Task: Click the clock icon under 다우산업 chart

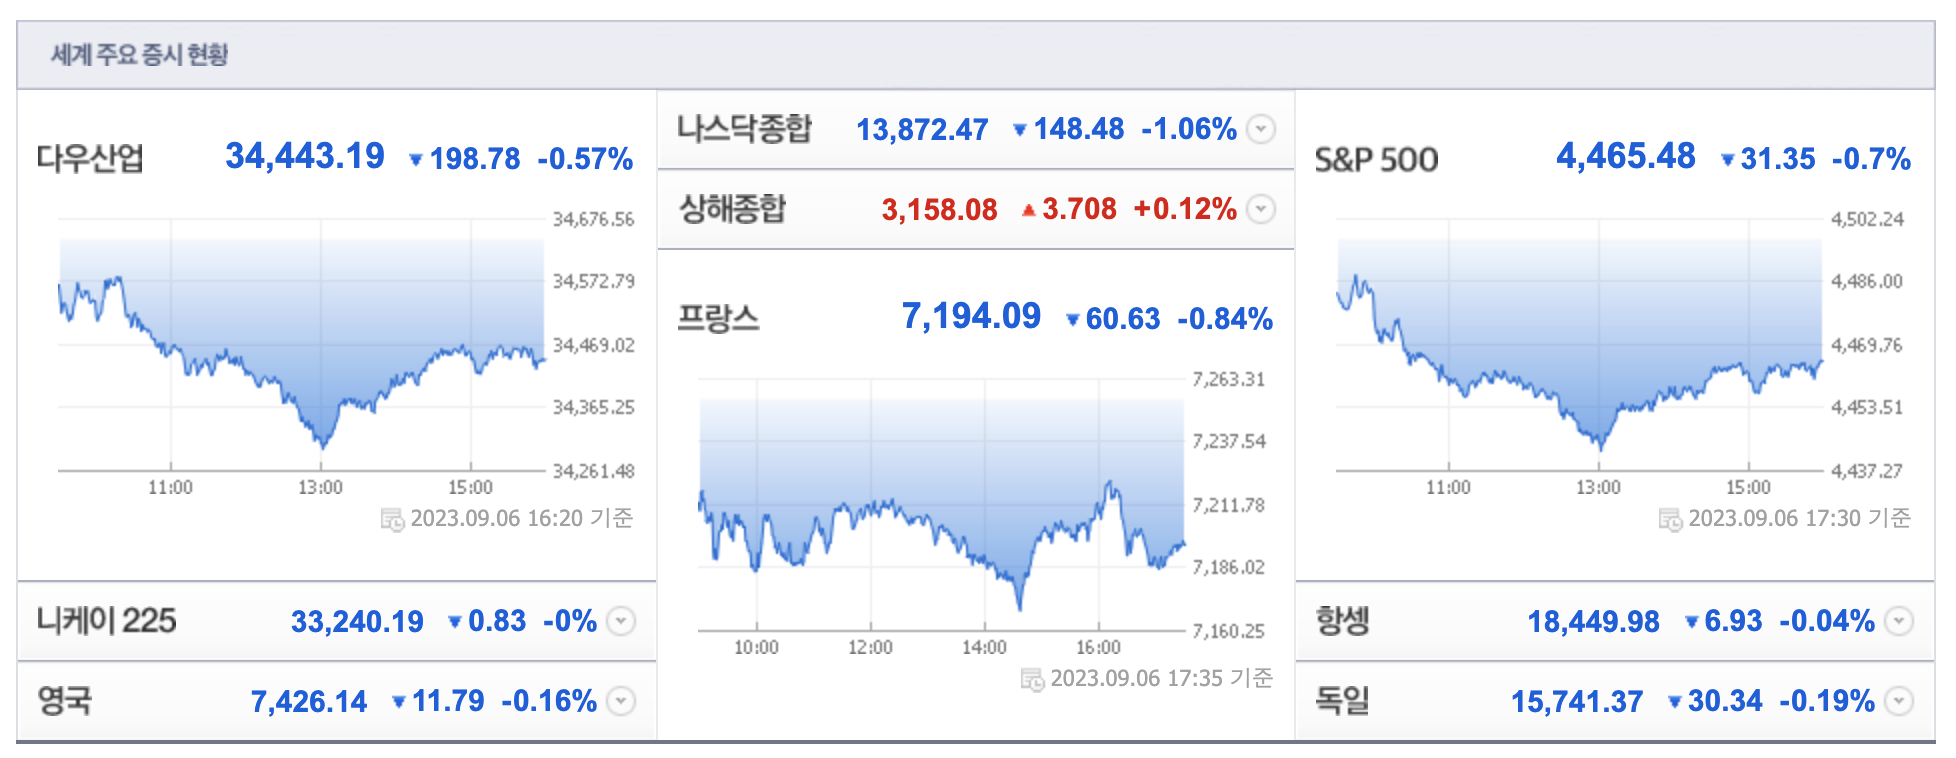Action: coord(392,519)
